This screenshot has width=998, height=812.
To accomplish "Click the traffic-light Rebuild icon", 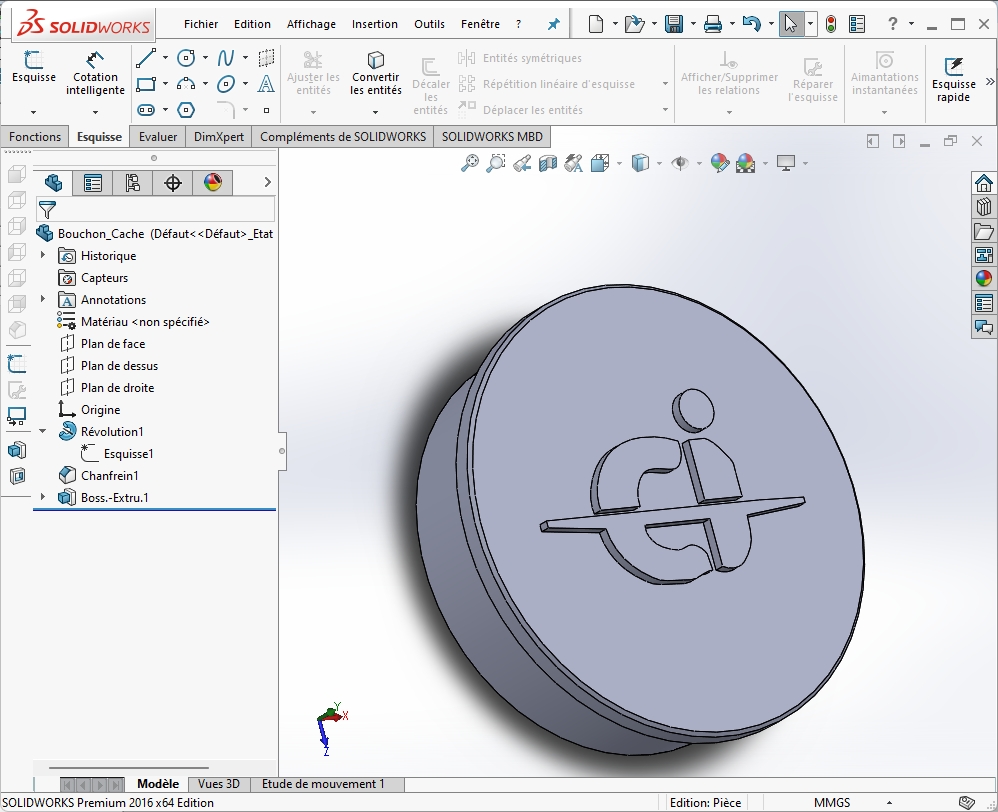I will (830, 24).
